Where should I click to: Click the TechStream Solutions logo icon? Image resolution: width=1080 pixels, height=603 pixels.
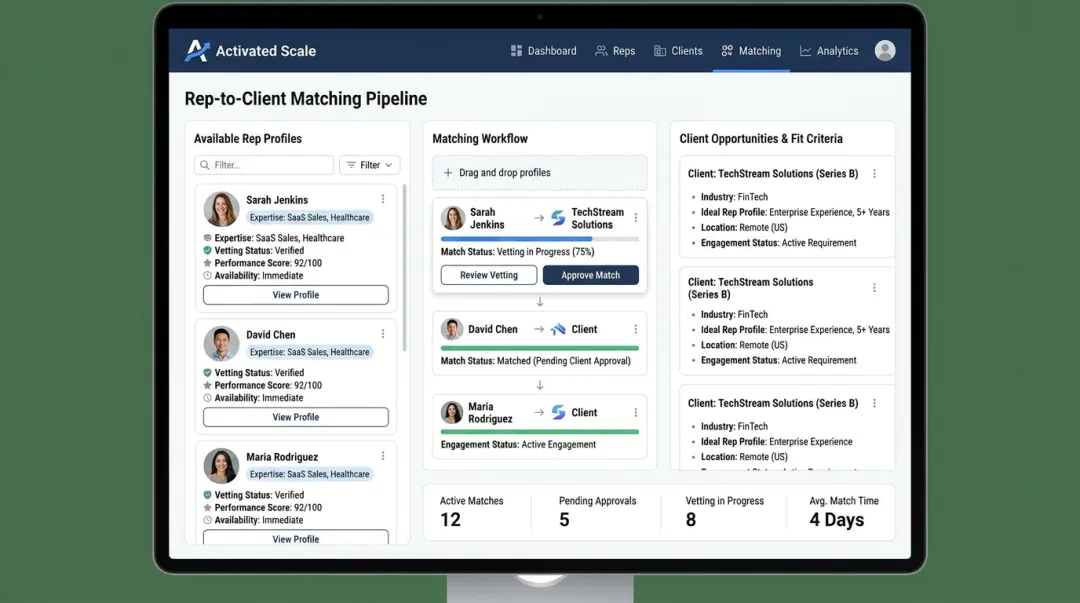pyautogui.click(x=558, y=218)
